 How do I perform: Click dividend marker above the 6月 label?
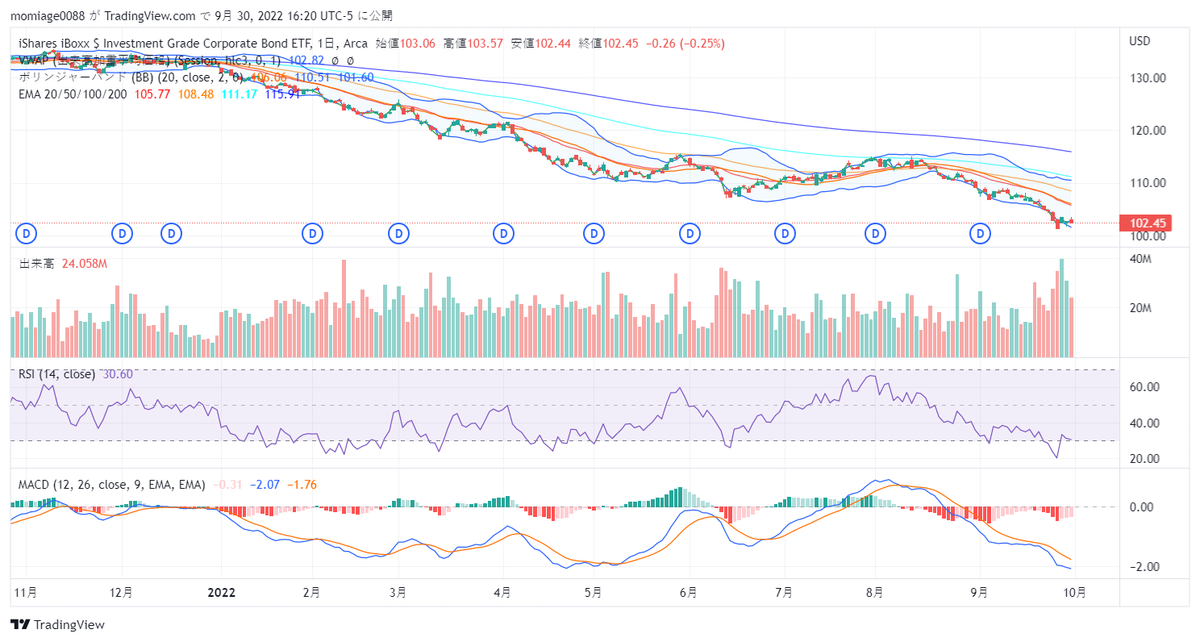689,233
